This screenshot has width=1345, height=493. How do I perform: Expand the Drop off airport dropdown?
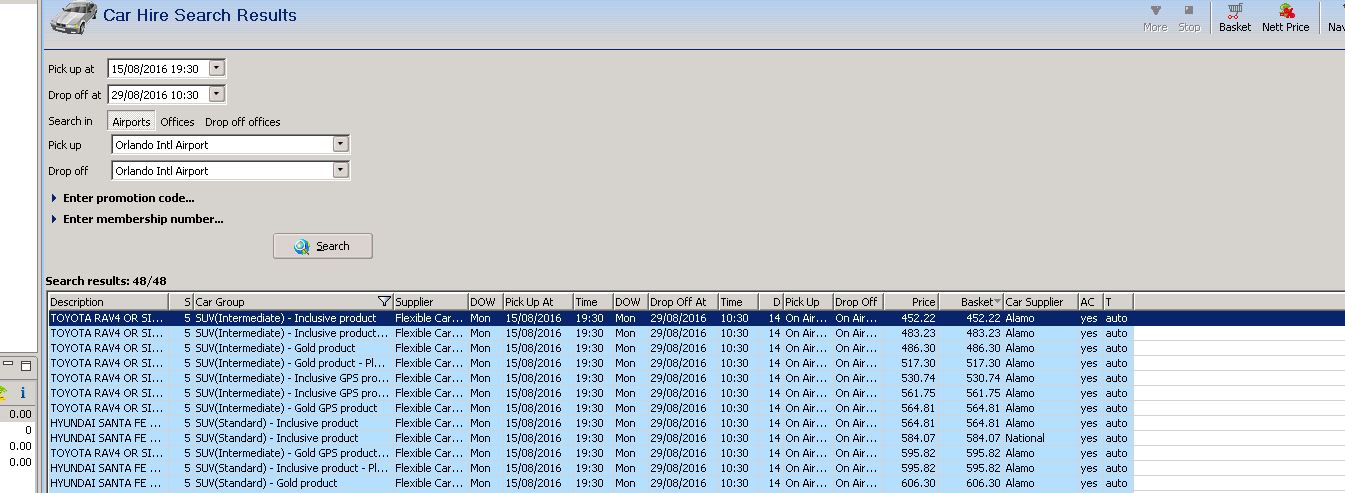(341, 171)
